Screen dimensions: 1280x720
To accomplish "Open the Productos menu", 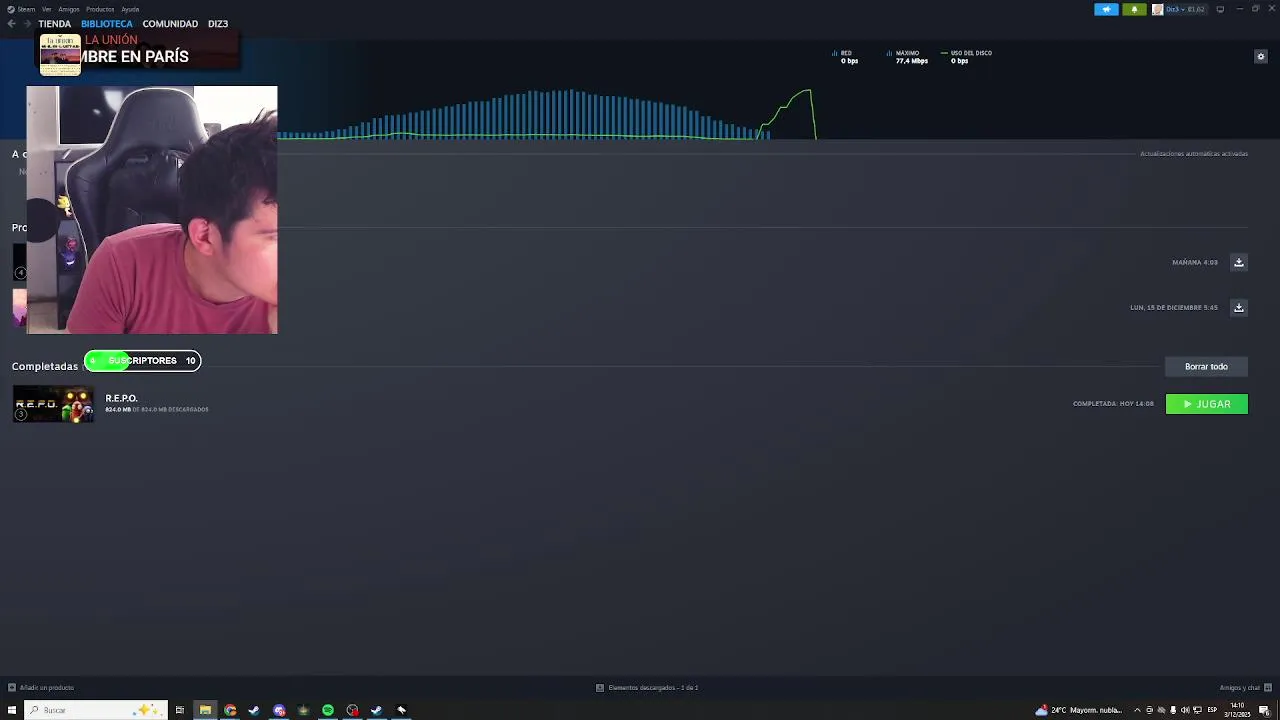I will click(x=100, y=9).
